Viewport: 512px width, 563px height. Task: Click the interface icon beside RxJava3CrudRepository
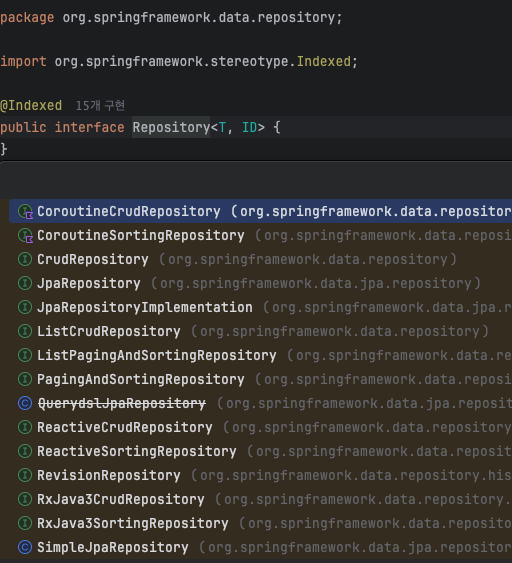(25, 499)
